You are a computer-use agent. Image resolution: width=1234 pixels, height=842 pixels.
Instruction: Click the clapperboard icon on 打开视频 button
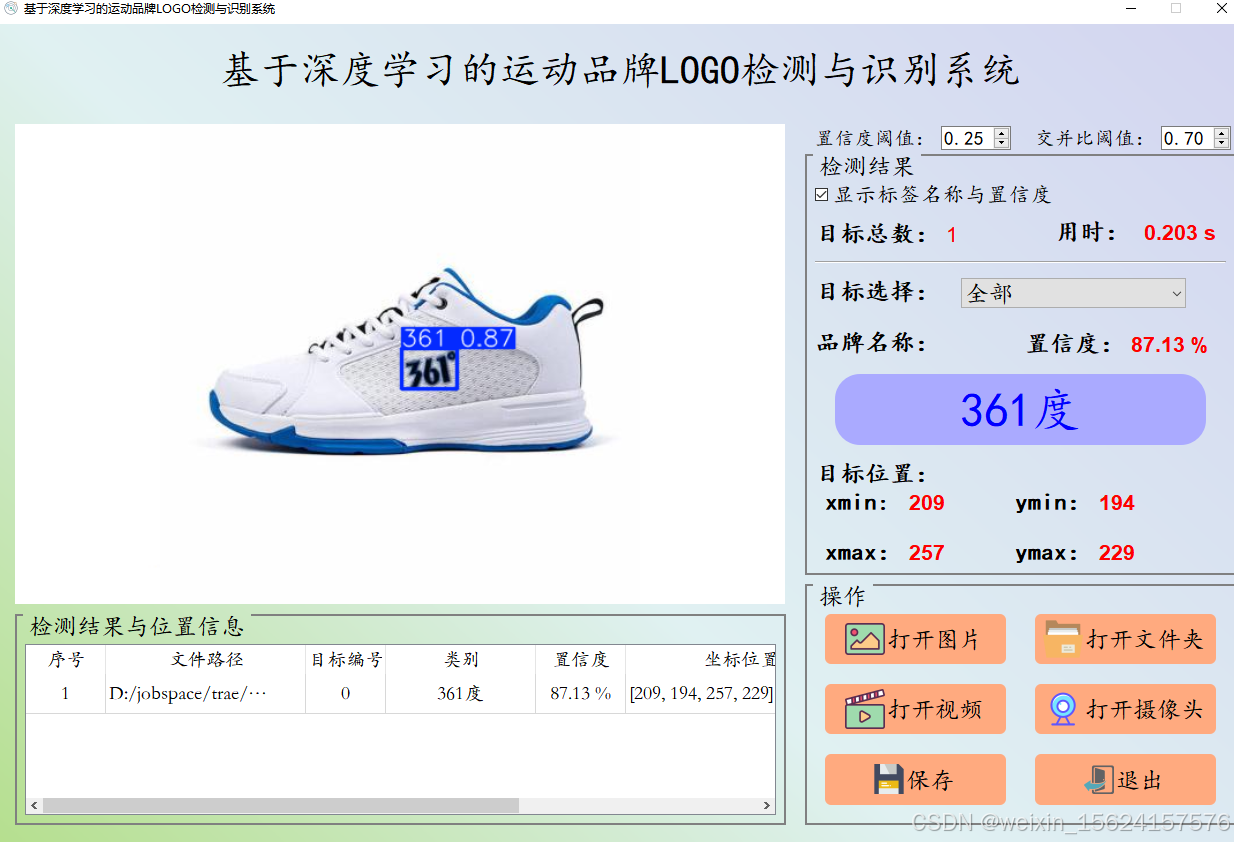pyautogui.click(x=864, y=709)
